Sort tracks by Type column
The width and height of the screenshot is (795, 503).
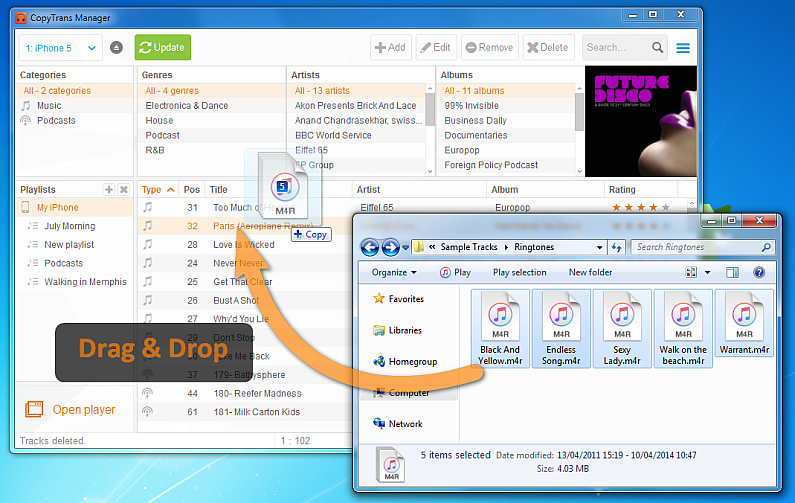[158, 190]
